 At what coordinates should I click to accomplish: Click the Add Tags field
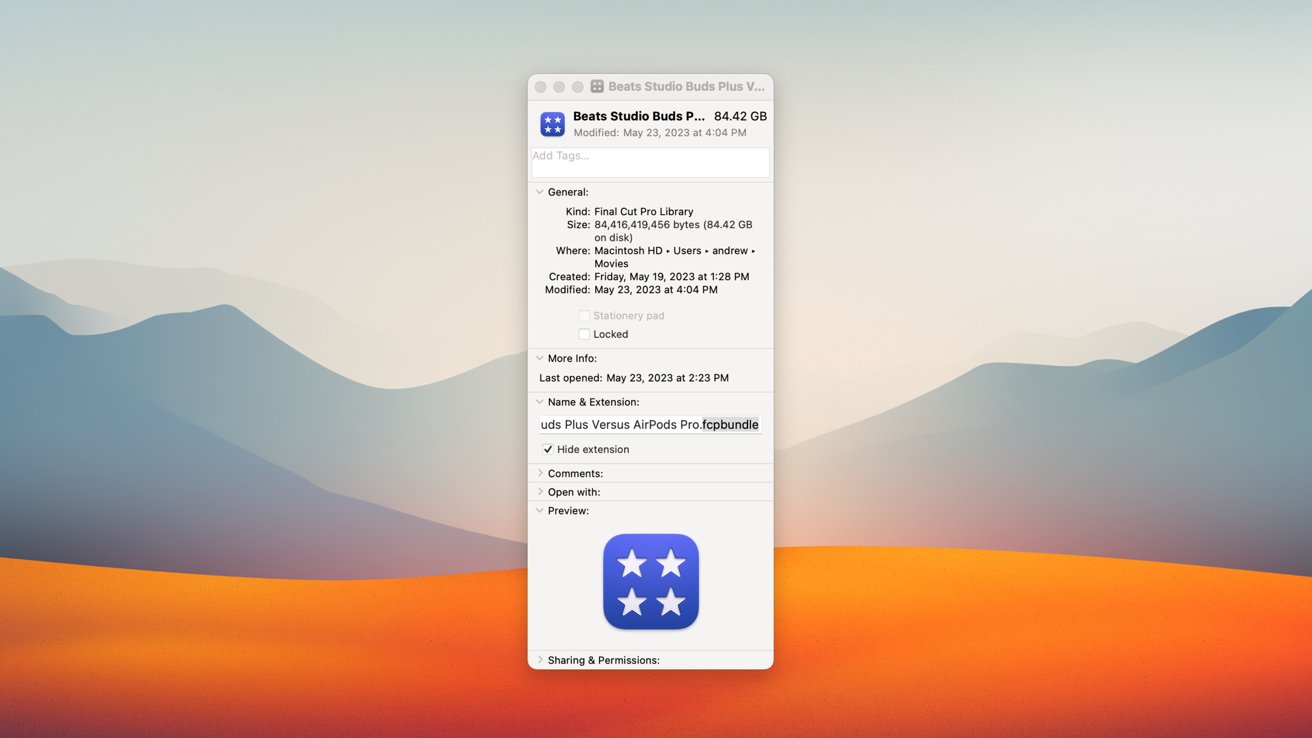click(x=650, y=162)
